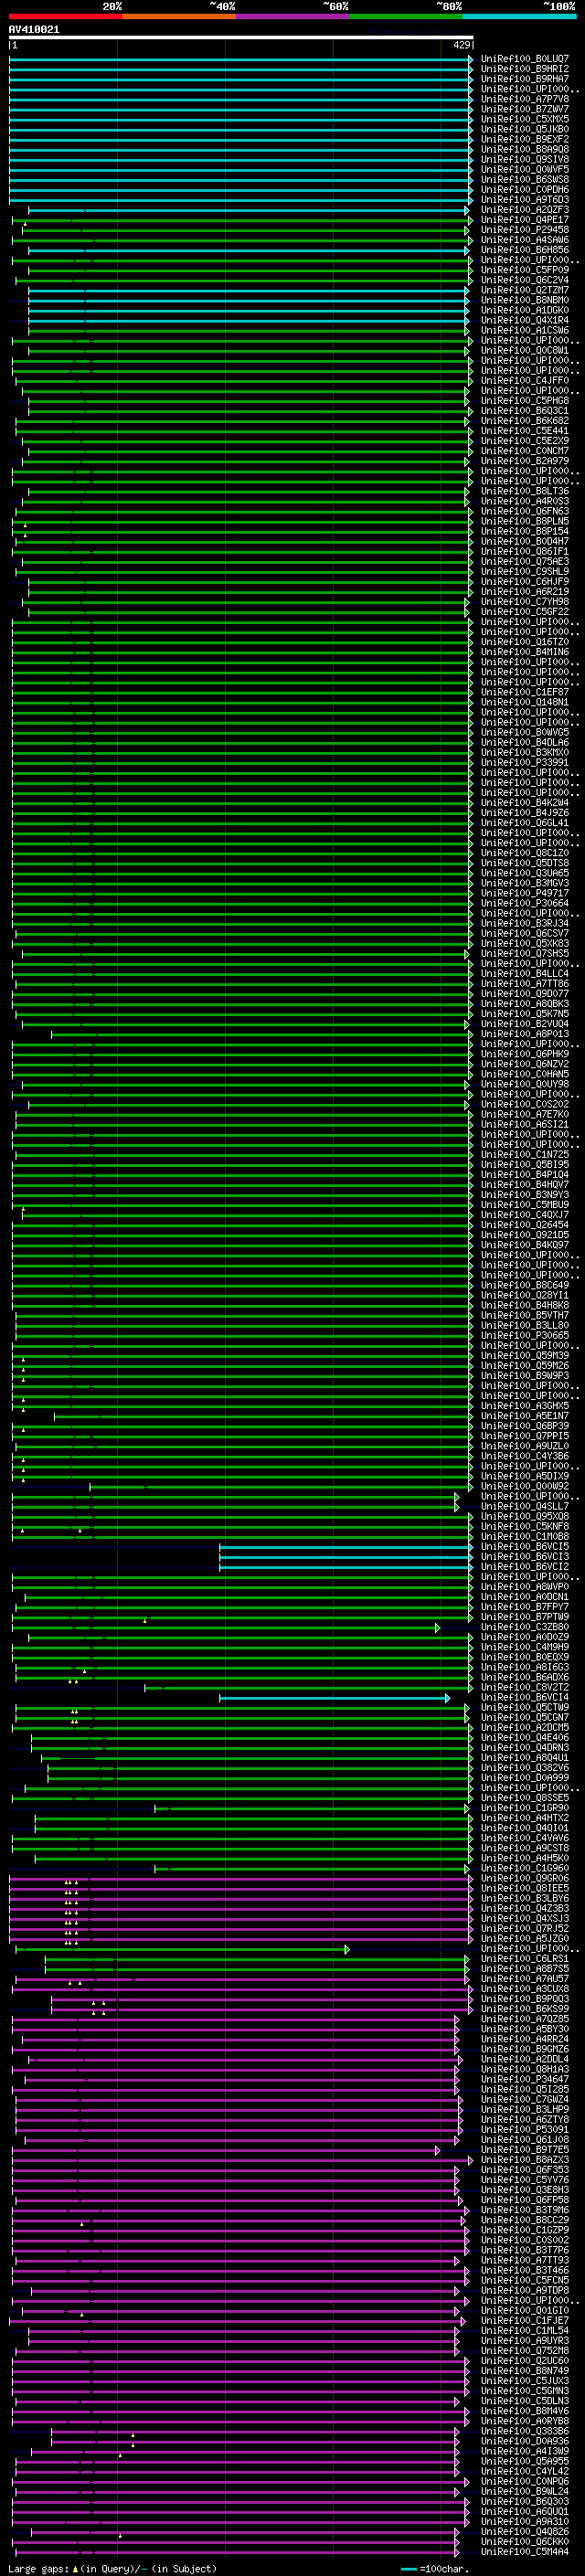Click the UniRef100_Q6C2V4 entry
This screenshot has height=2576, width=585.
(x=525, y=281)
